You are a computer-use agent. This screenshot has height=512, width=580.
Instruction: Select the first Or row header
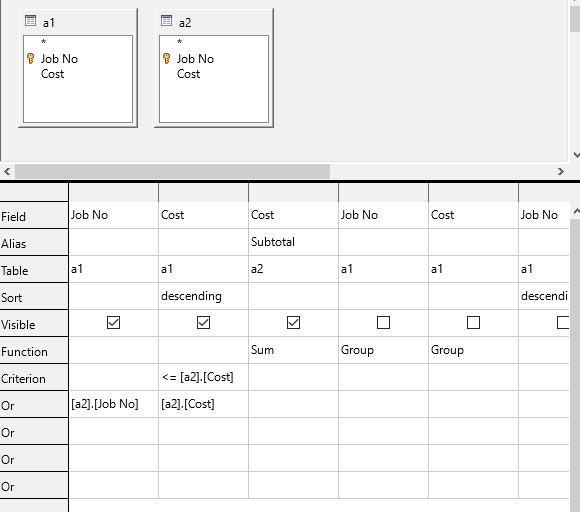[34, 404]
